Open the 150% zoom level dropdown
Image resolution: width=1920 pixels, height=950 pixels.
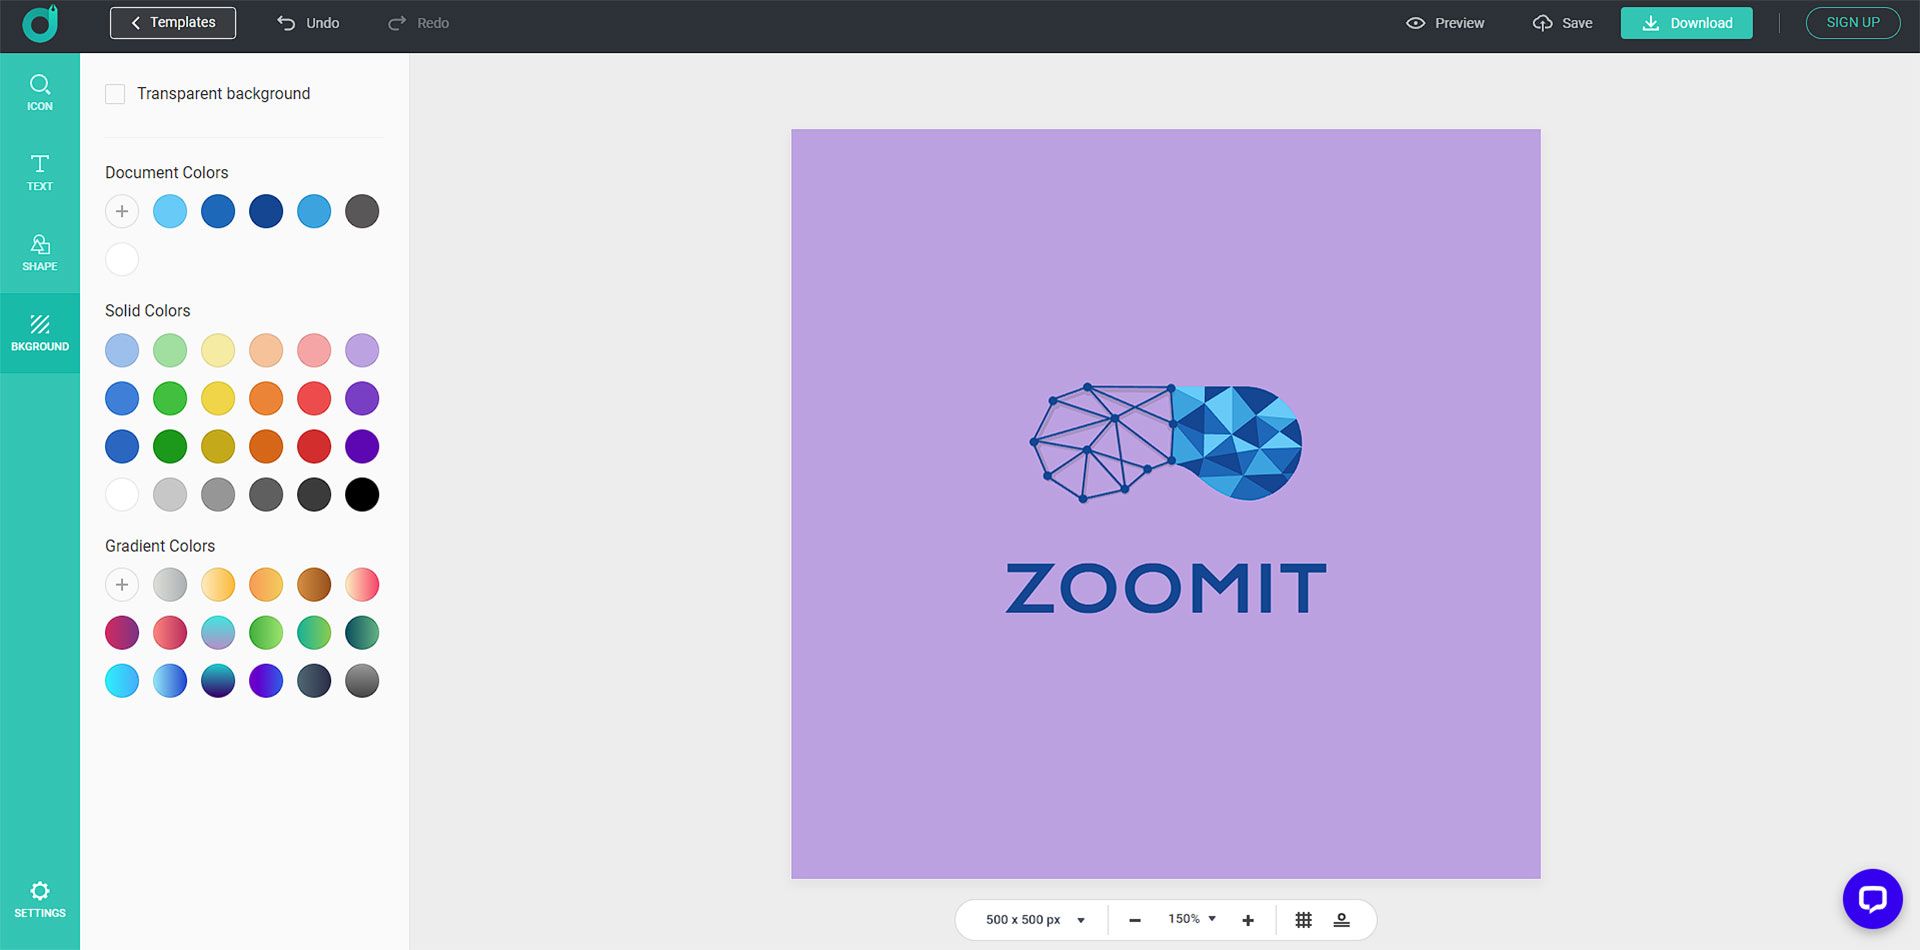tap(1192, 919)
